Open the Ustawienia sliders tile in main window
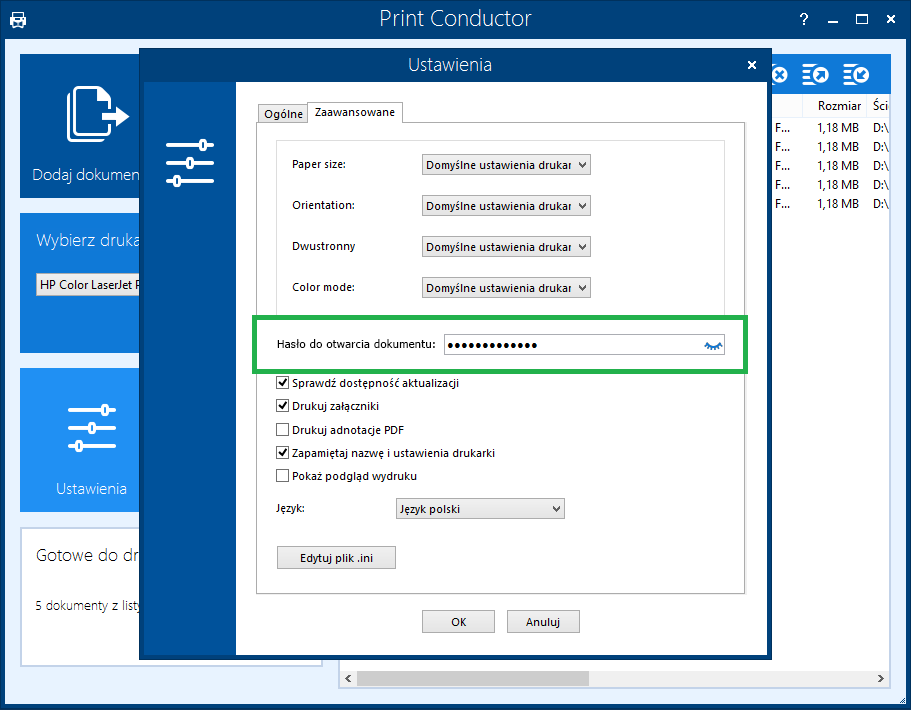The height and width of the screenshot is (710, 911). click(x=80, y=440)
